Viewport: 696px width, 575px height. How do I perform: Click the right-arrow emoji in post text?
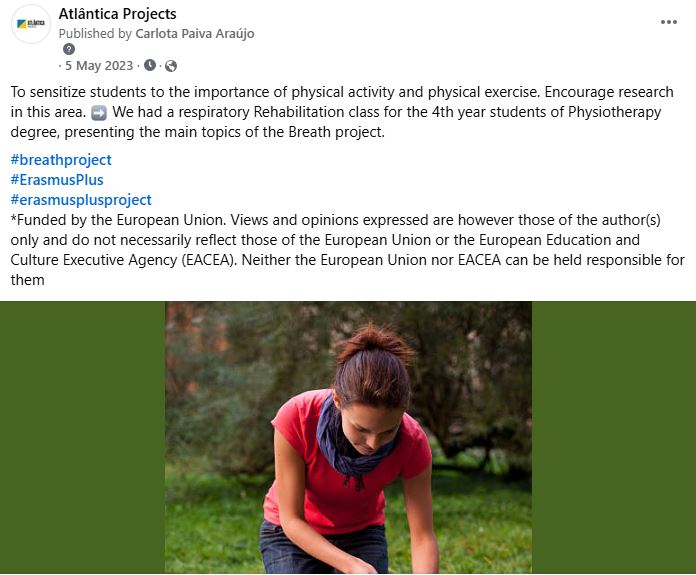click(99, 113)
